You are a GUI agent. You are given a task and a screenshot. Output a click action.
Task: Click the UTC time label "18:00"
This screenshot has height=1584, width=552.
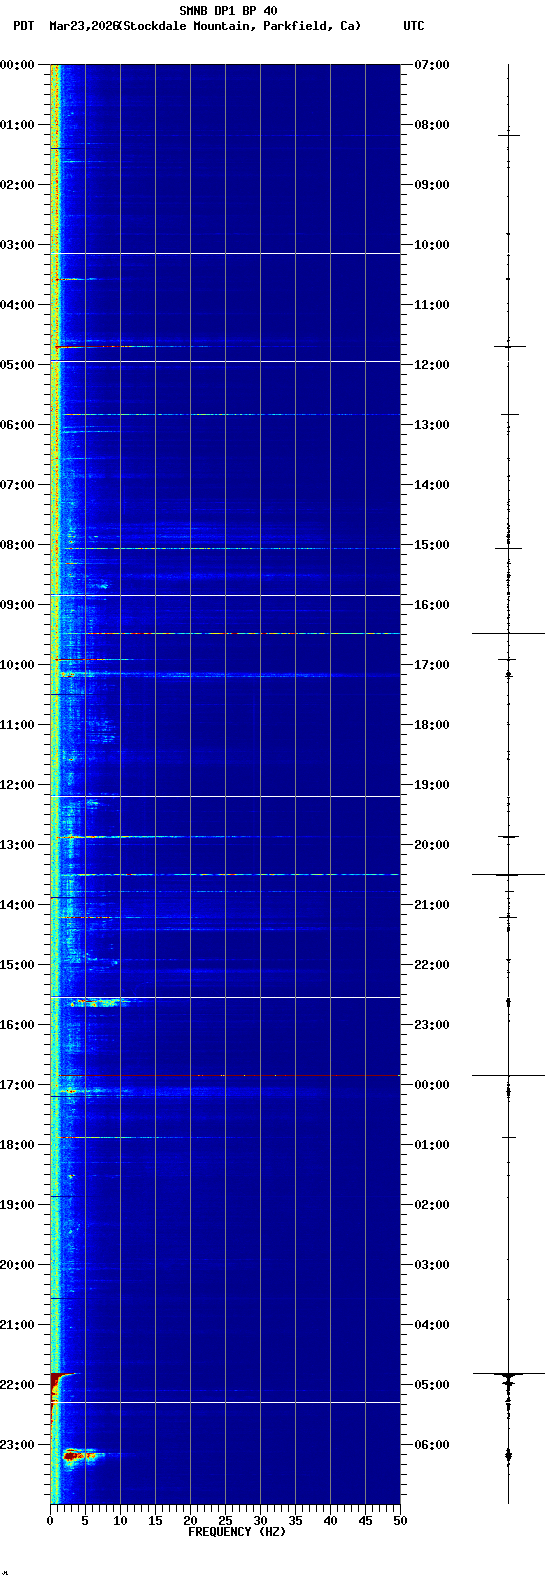pos(432,725)
